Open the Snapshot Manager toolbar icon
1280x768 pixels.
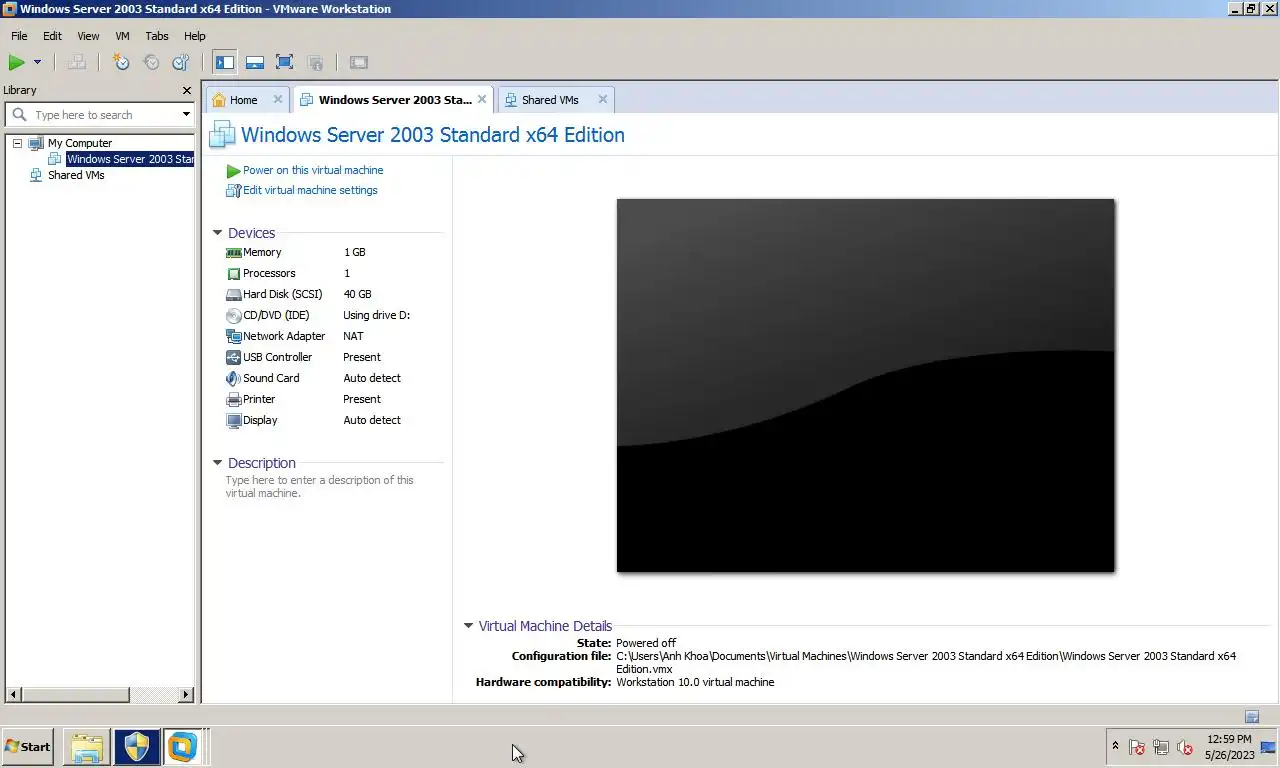tap(181, 62)
